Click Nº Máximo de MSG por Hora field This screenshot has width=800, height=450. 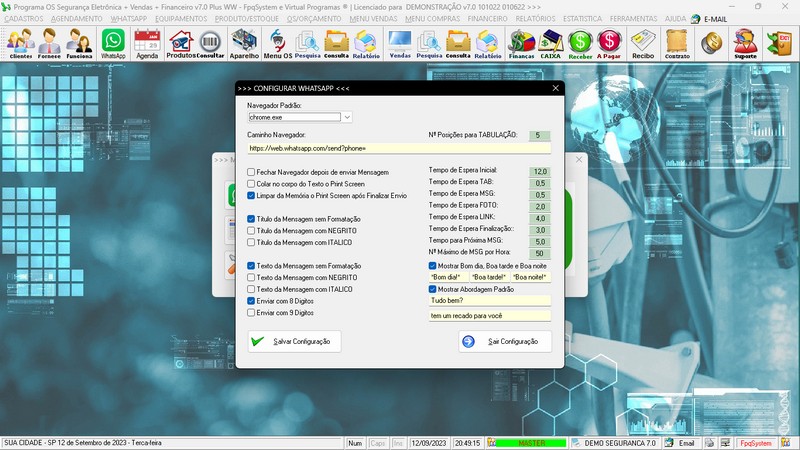pos(539,254)
